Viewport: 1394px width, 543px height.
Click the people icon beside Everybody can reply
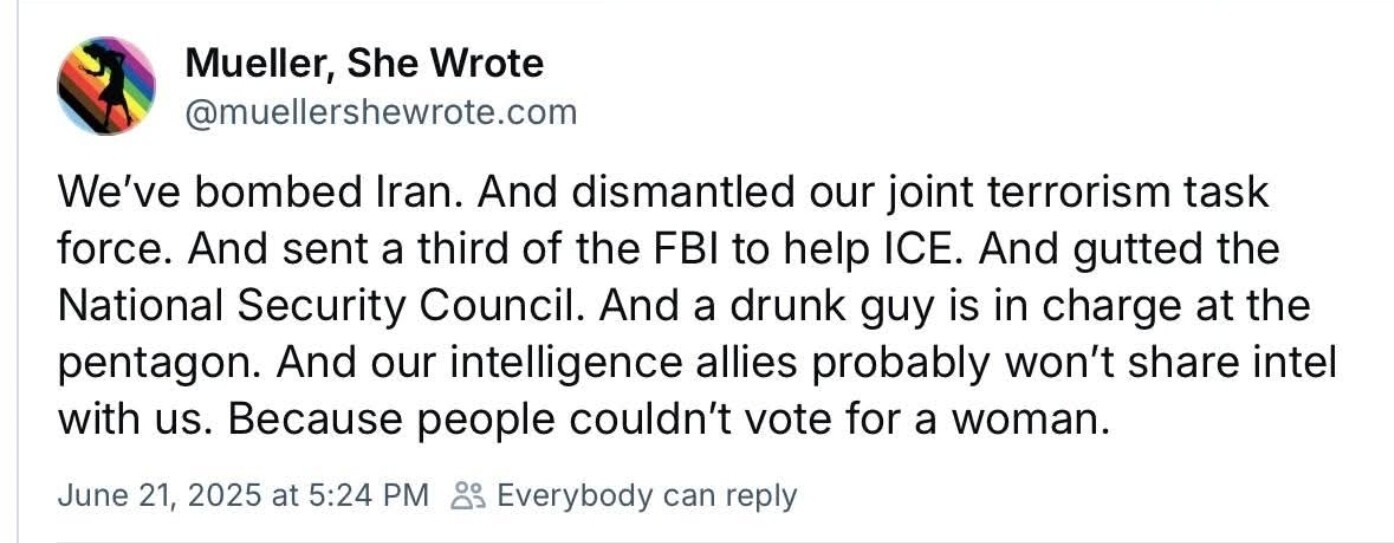[x=468, y=496]
